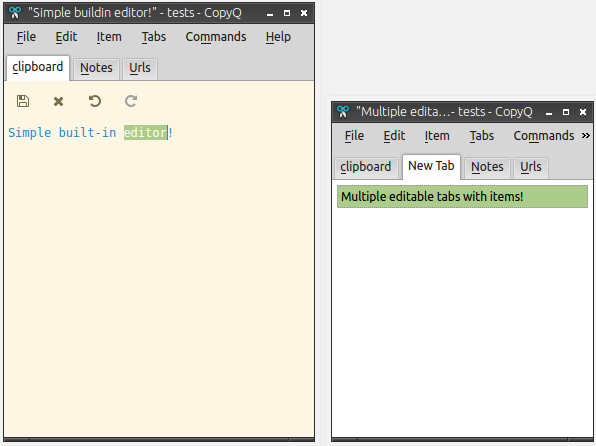
Task: Undo the last edit in the editor
Action: coord(95,101)
